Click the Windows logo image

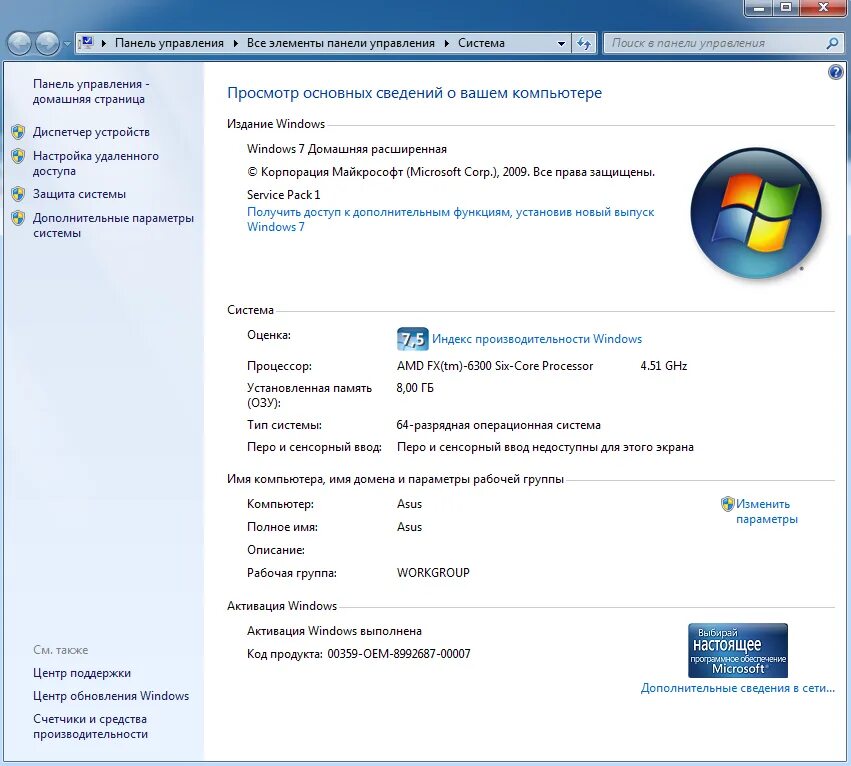(756, 213)
